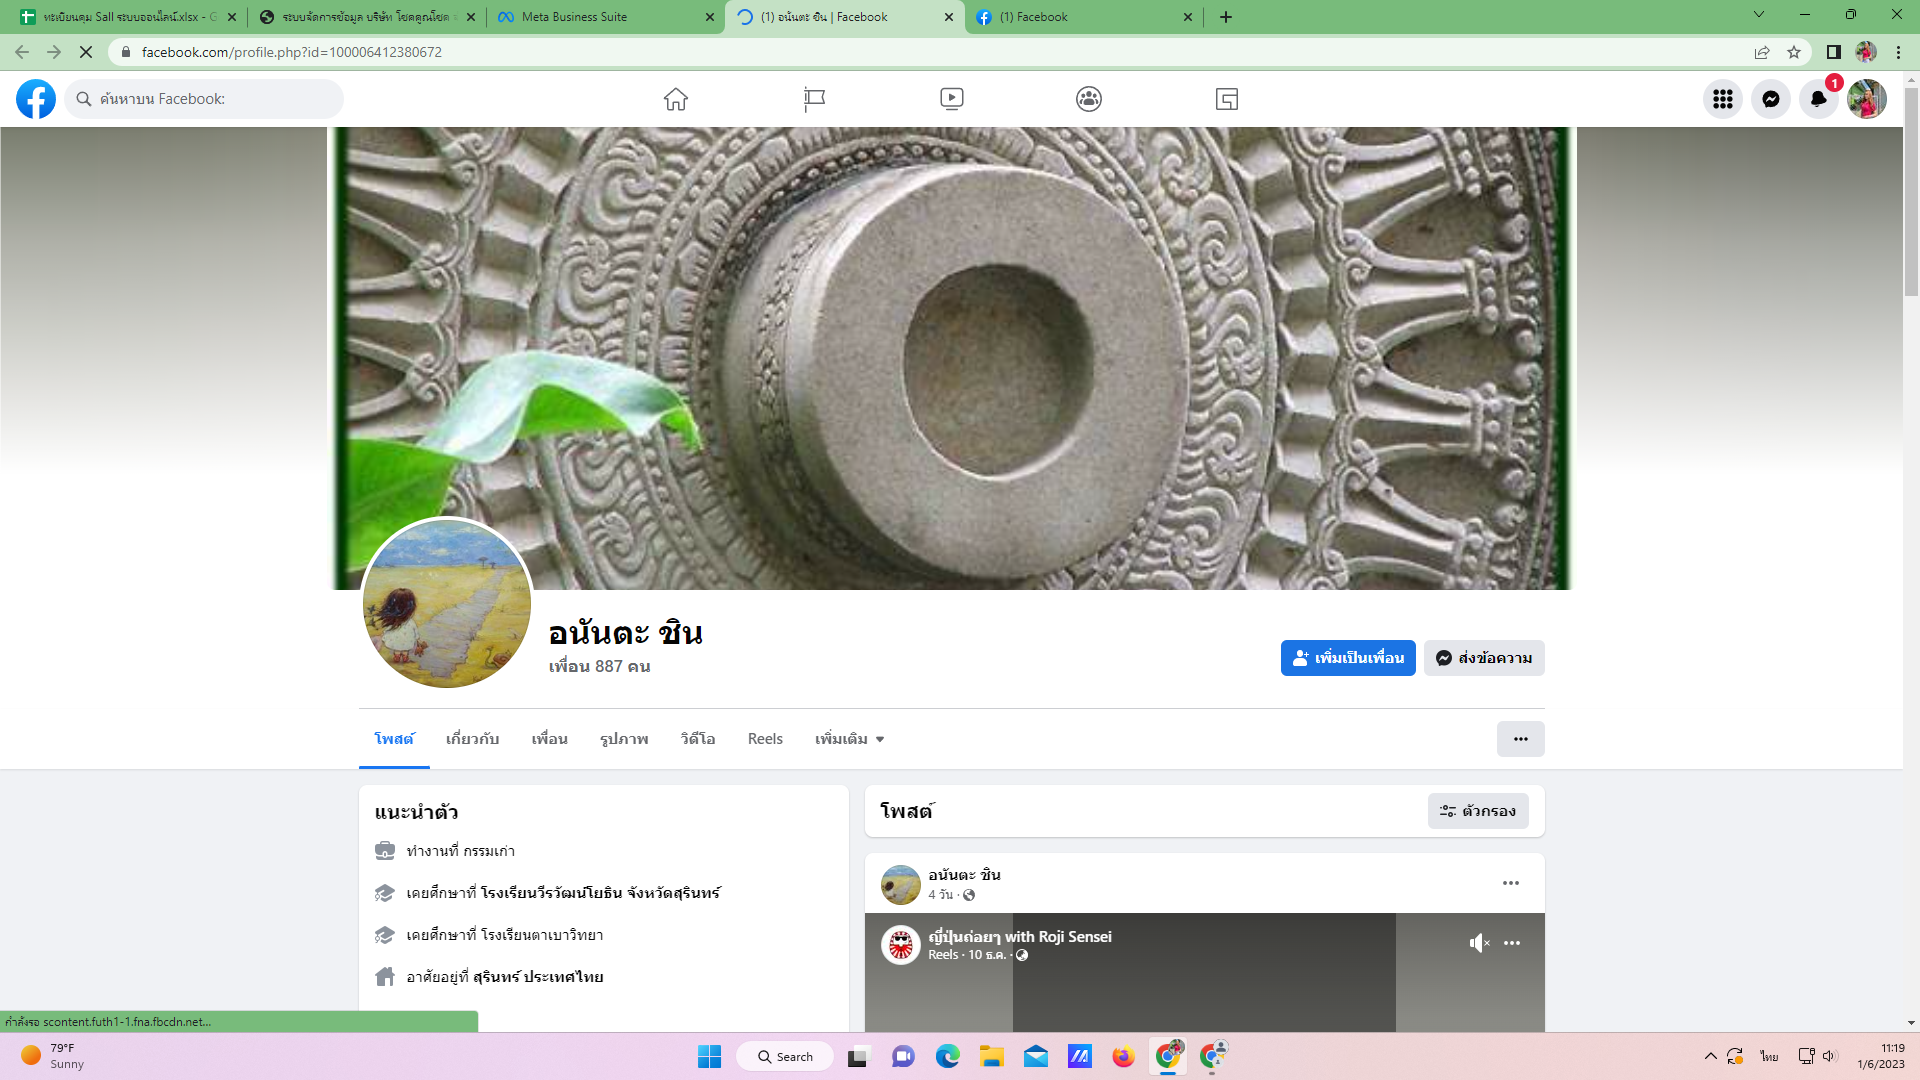Open the Gaming icon in top navigation

click(1227, 99)
